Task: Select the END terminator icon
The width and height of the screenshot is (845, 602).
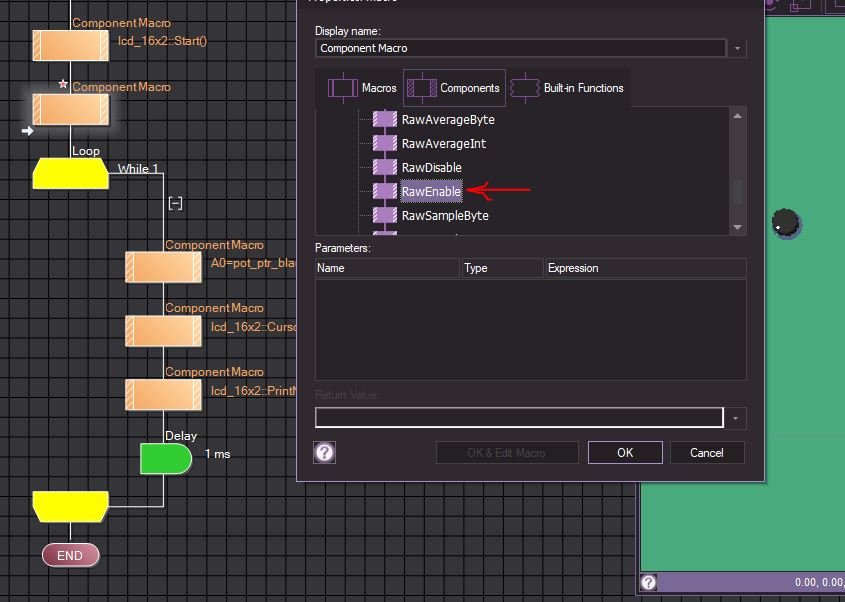Action: pos(70,555)
